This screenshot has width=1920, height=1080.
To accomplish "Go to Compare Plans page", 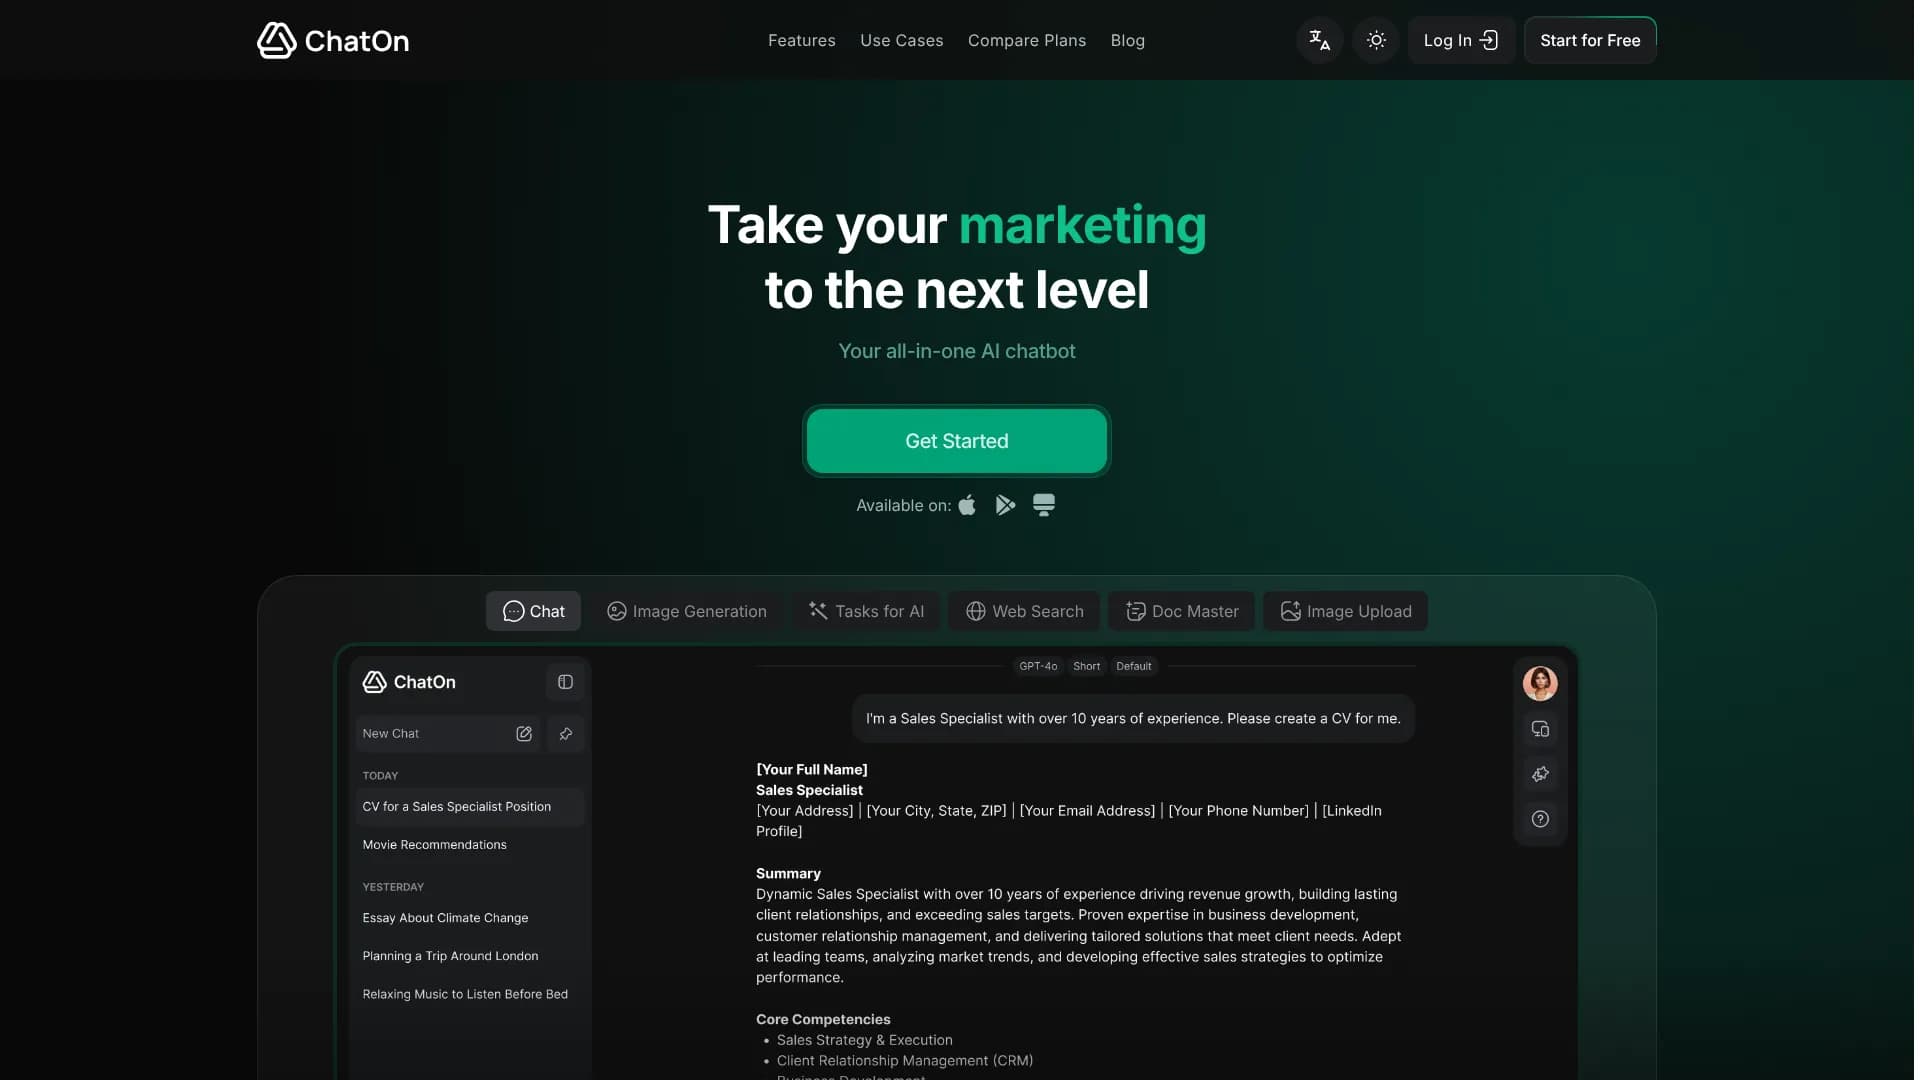I will [1027, 40].
